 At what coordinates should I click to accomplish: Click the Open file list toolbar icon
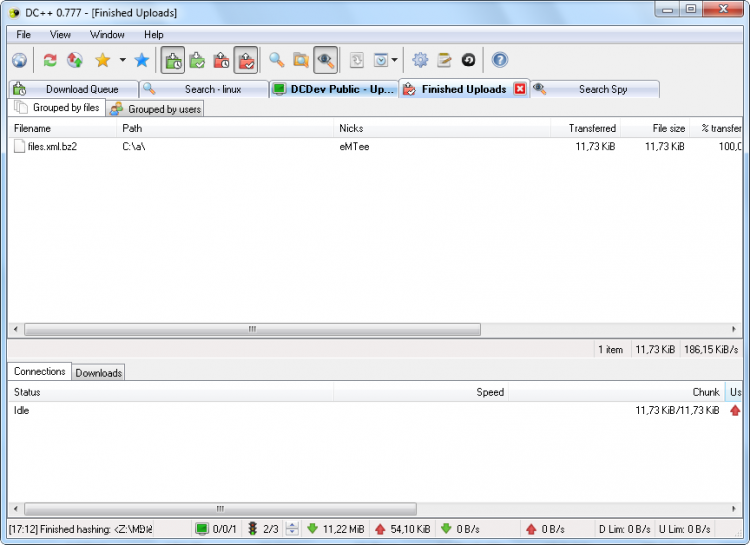[356, 60]
